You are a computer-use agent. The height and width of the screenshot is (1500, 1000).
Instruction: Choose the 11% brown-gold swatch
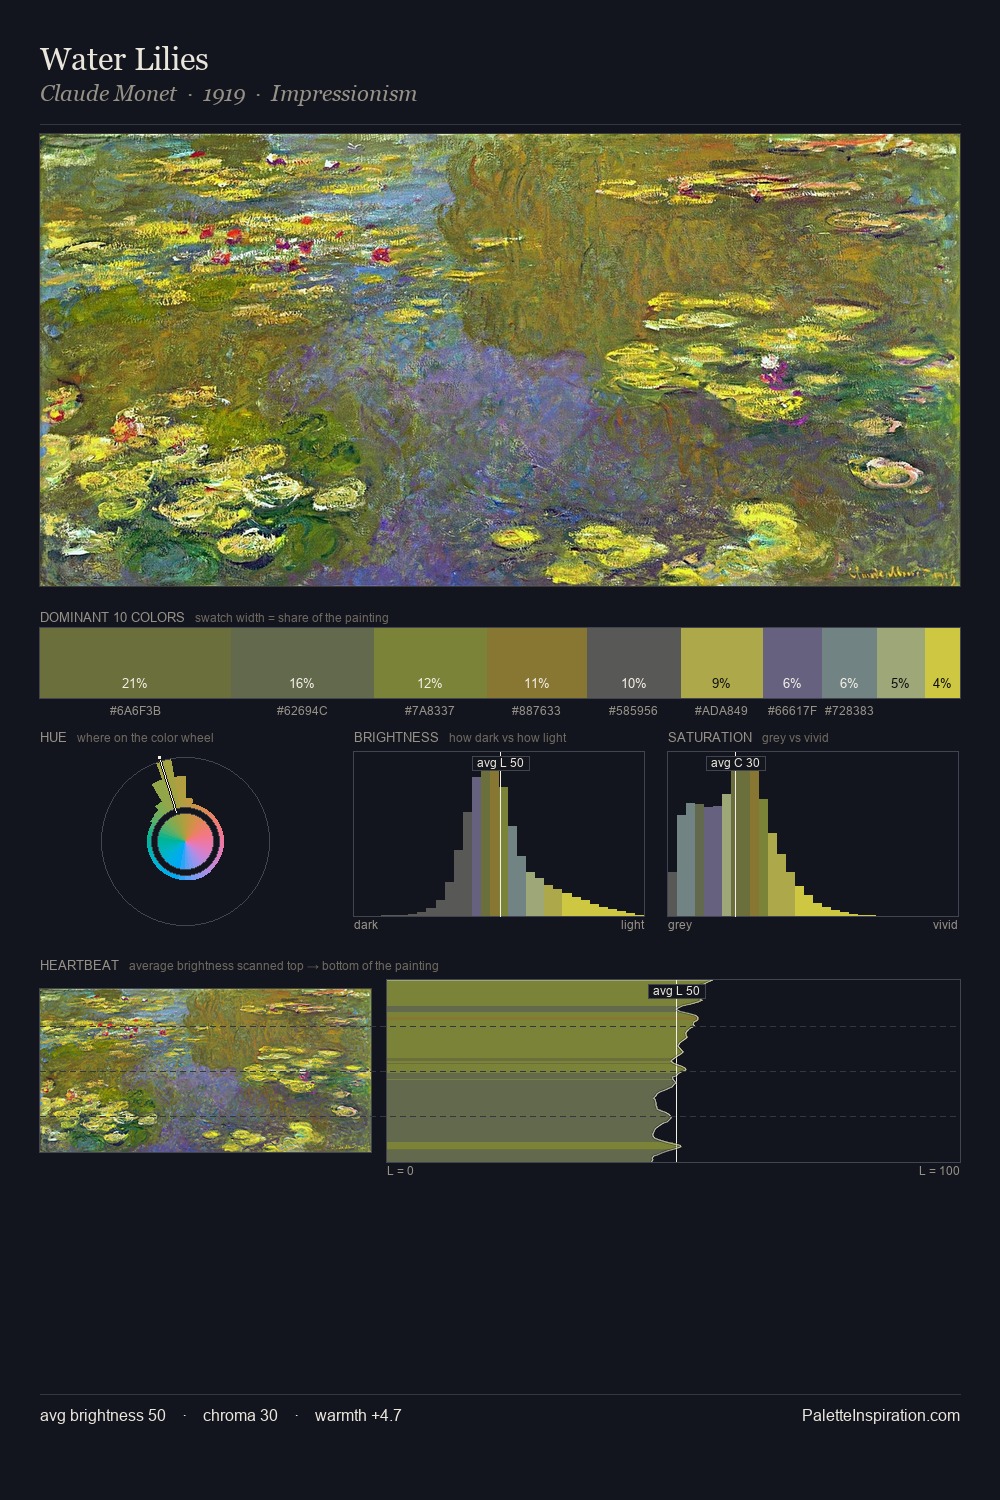point(537,663)
